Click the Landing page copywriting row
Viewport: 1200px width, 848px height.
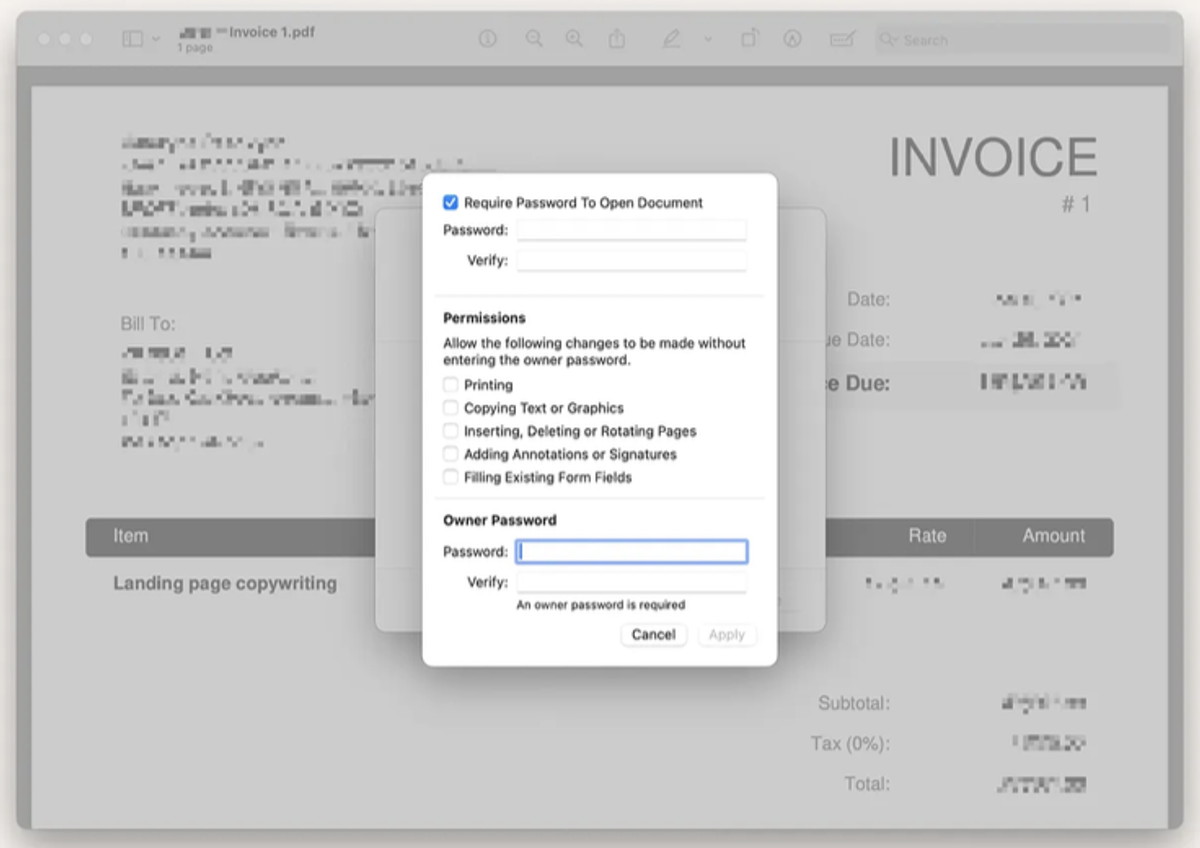[225, 584]
